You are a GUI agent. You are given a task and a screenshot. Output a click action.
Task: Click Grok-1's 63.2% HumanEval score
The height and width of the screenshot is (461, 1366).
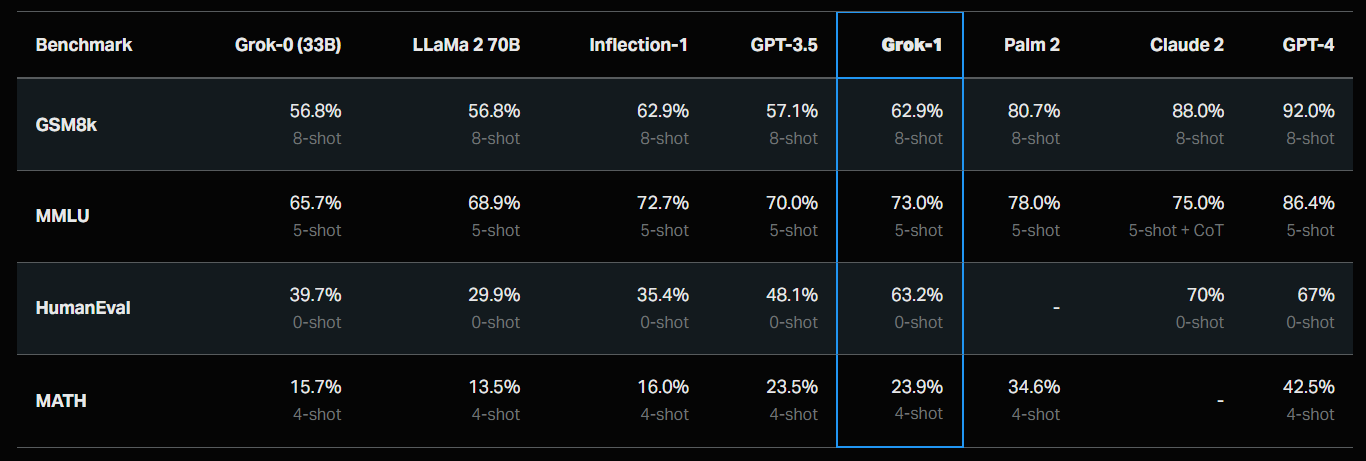917,295
